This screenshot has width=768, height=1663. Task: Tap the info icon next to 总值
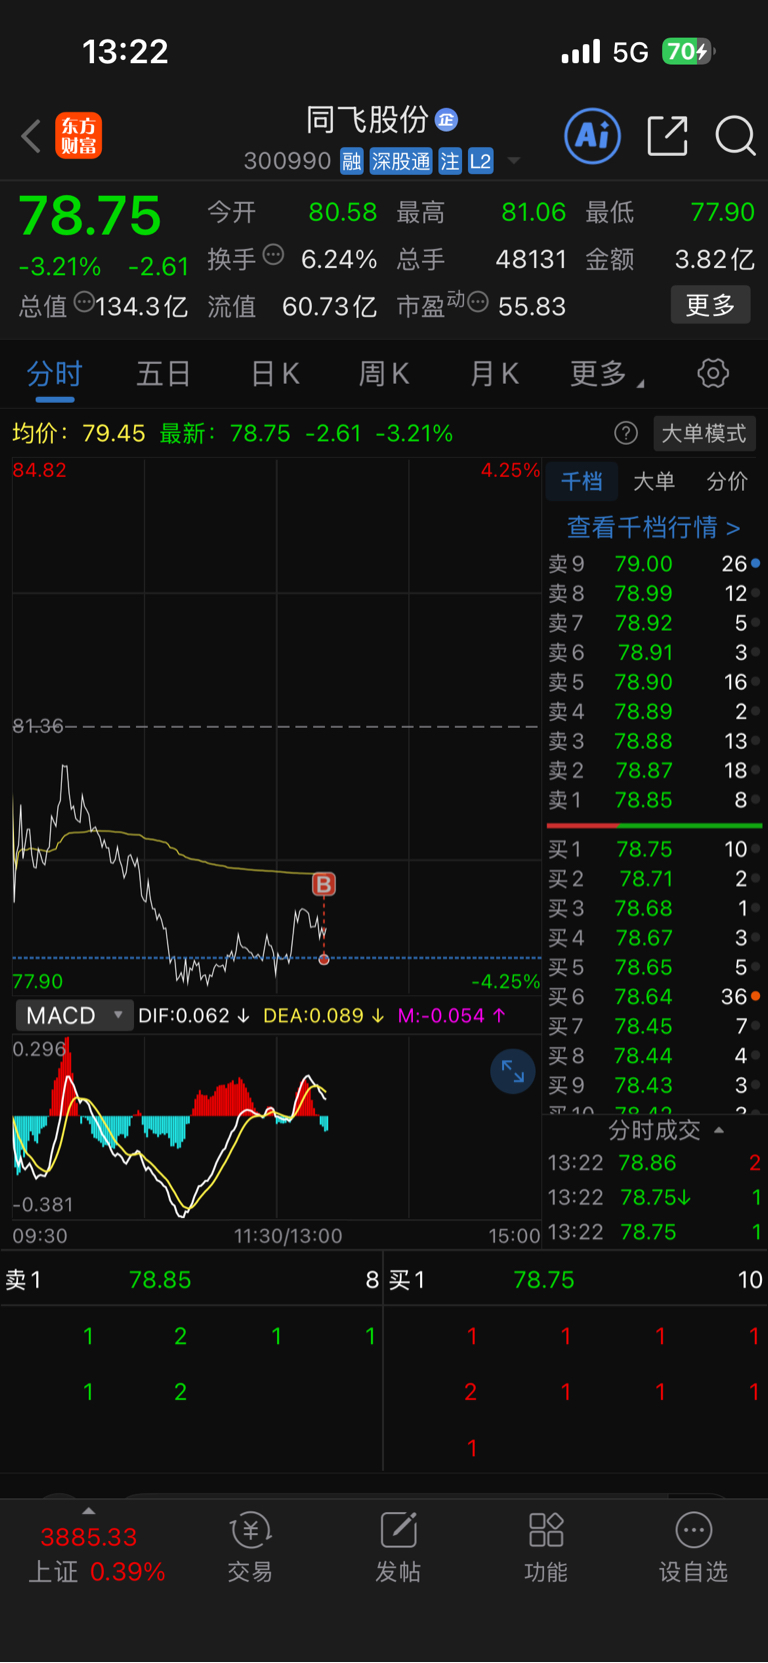pos(84,301)
